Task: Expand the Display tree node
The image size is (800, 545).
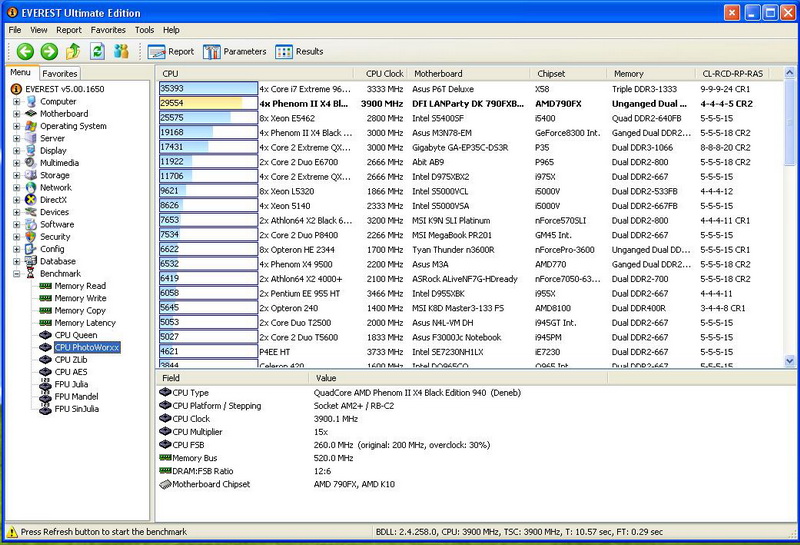Action: click(x=16, y=151)
